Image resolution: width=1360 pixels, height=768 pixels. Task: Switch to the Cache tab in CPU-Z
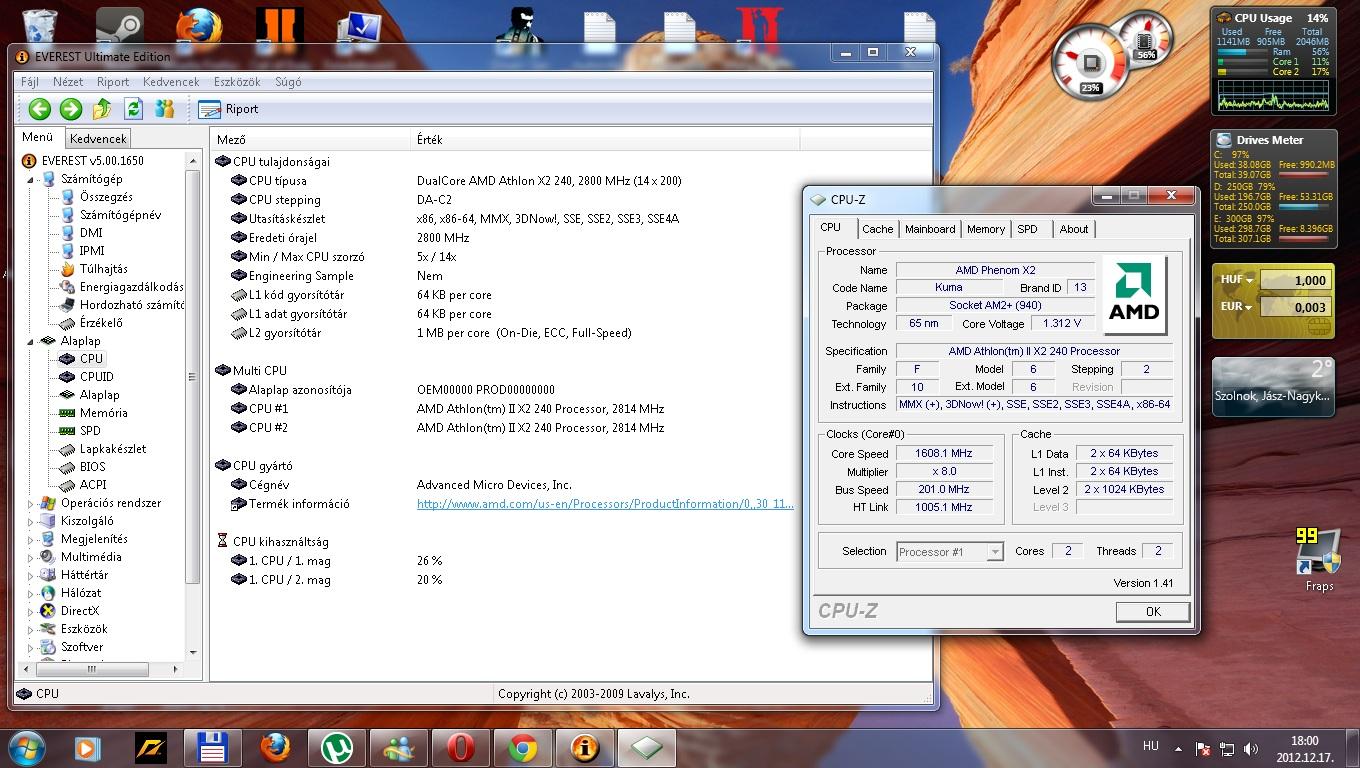(x=877, y=229)
